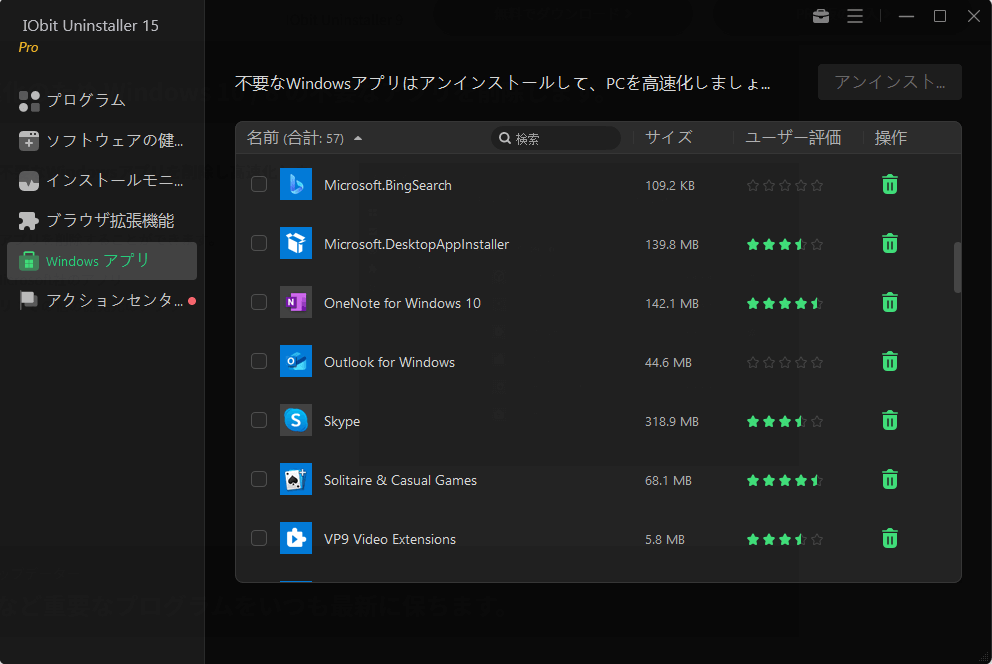Click the app list vertical scrollbar thumb
This screenshot has height=664, width=992.
pos(957,267)
